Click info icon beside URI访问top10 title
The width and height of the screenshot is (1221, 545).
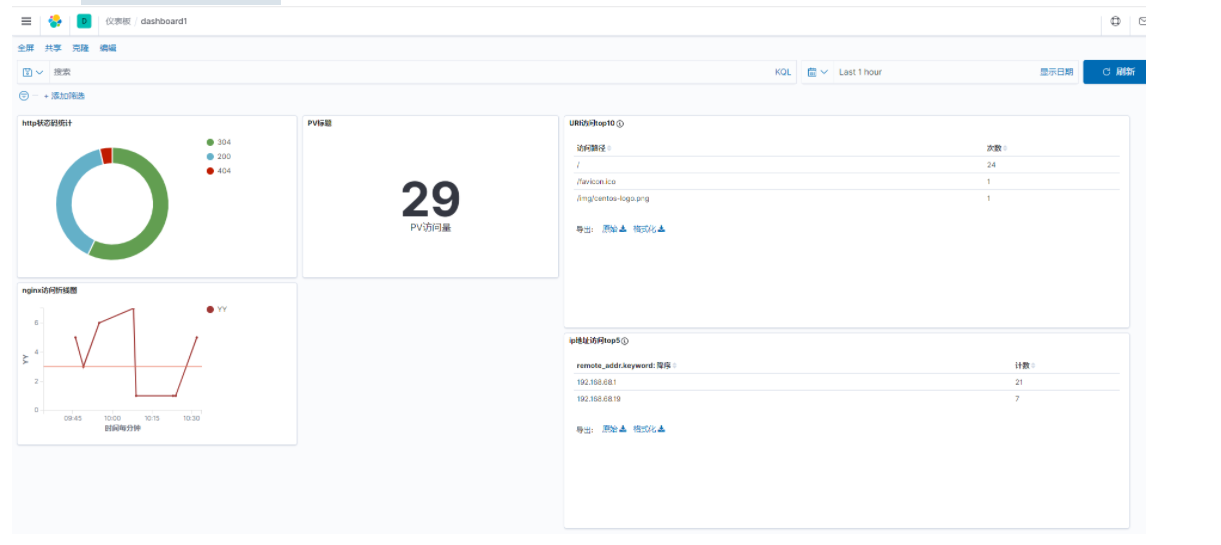click(x=620, y=124)
